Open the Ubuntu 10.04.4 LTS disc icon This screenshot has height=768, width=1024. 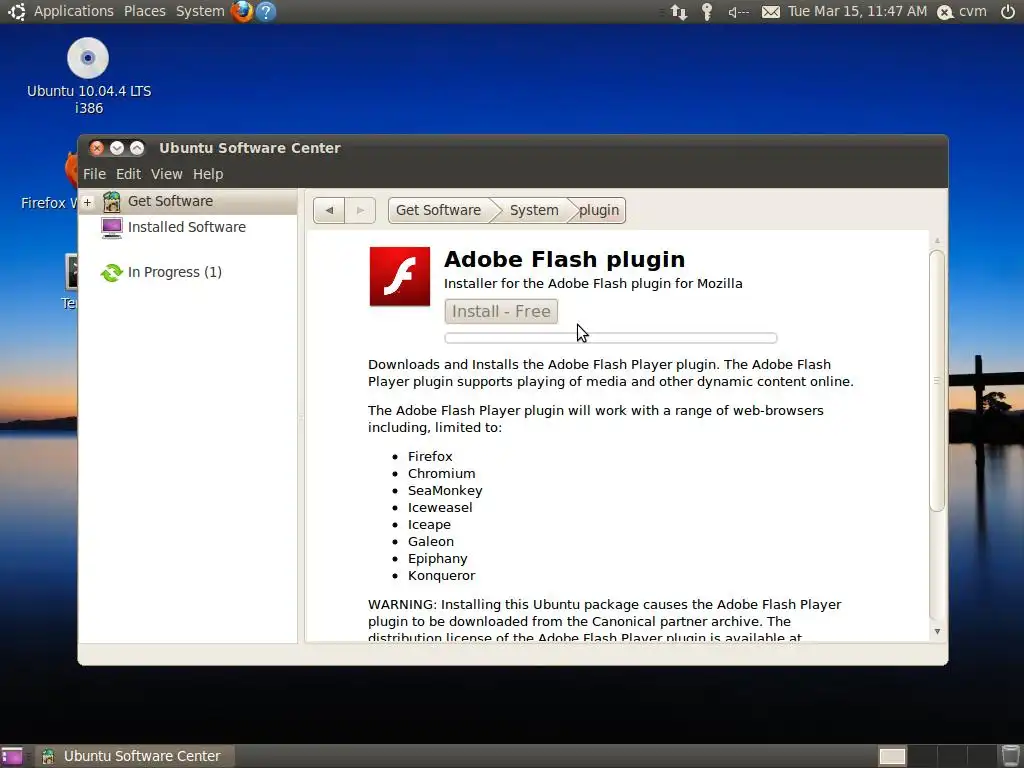click(88, 58)
